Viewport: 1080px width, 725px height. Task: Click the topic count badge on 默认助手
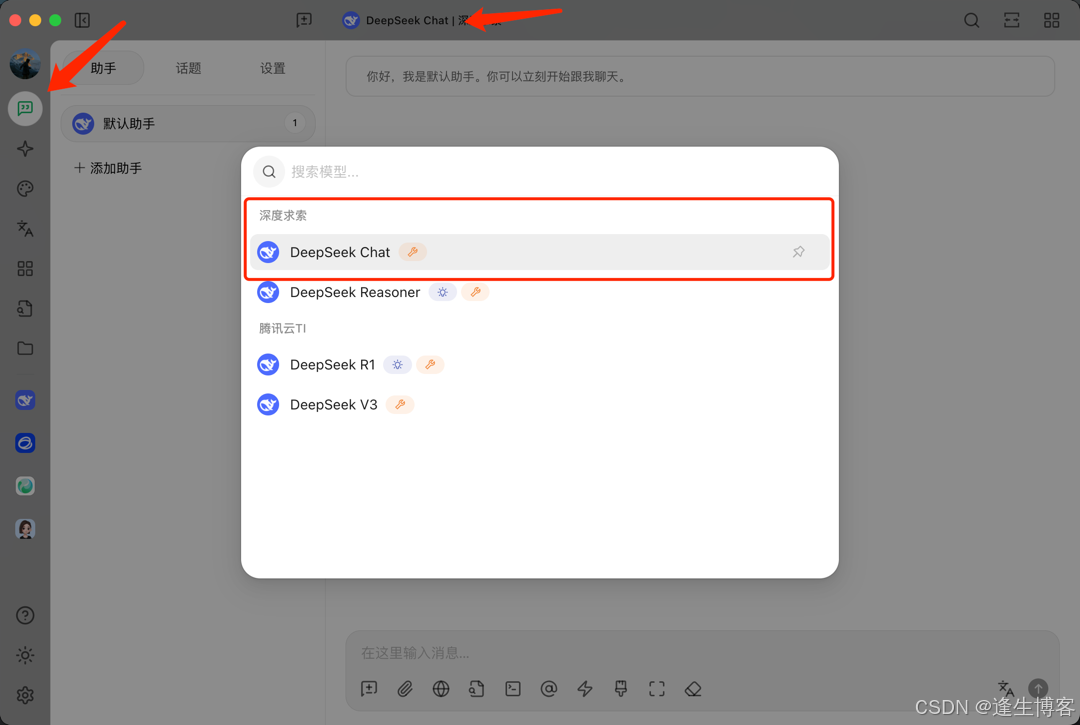(x=295, y=123)
